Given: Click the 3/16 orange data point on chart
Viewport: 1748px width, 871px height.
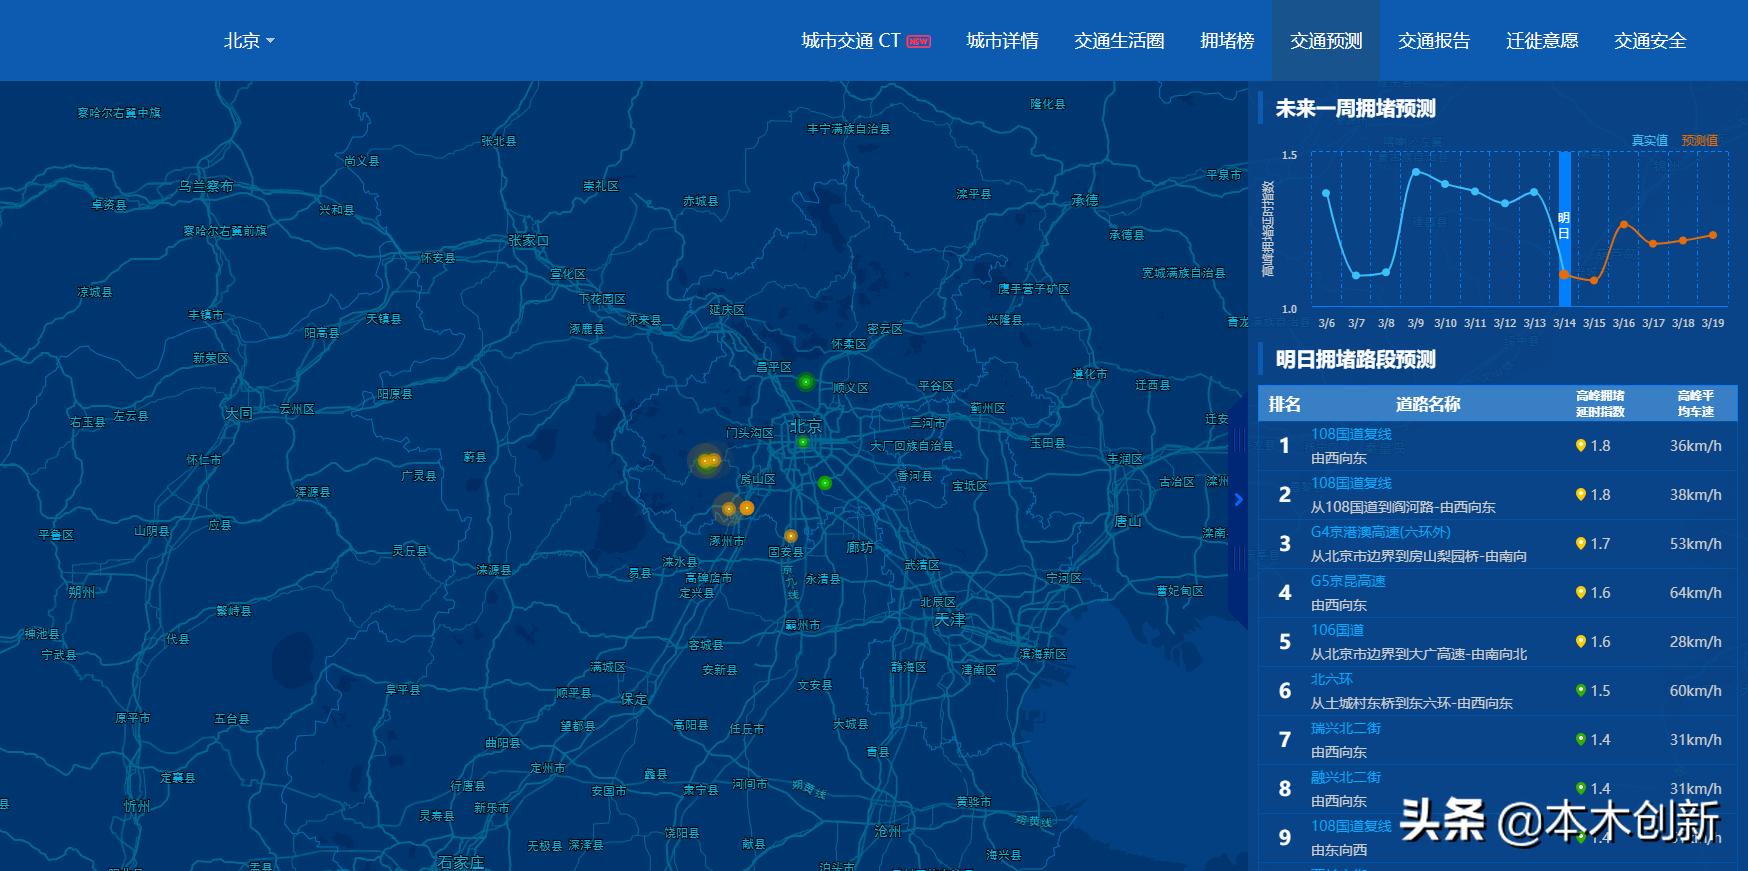Looking at the screenshot, I should 1624,225.
